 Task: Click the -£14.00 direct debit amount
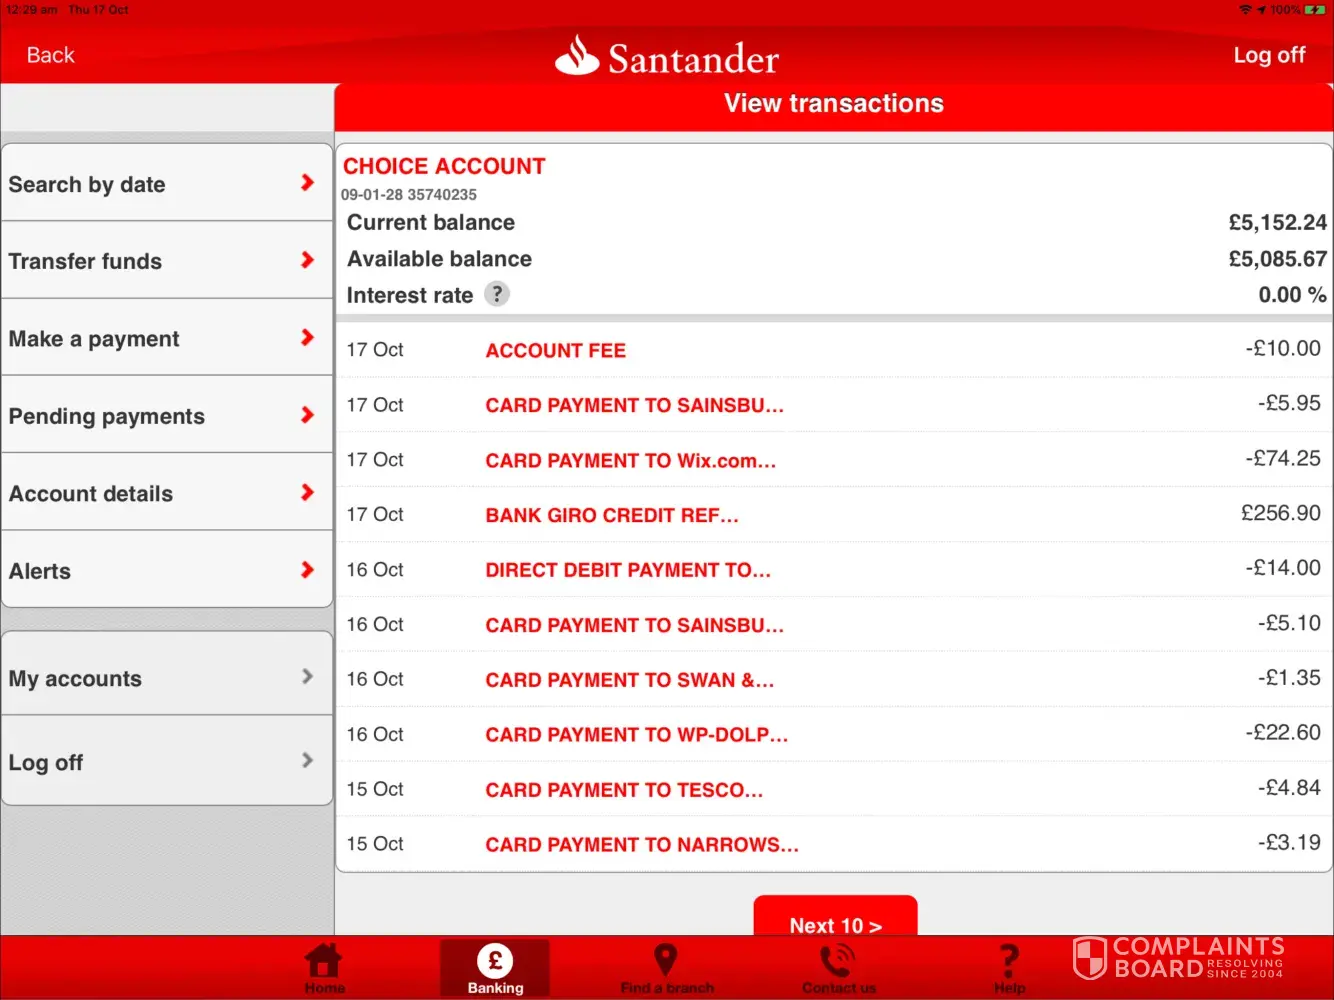tap(1283, 568)
